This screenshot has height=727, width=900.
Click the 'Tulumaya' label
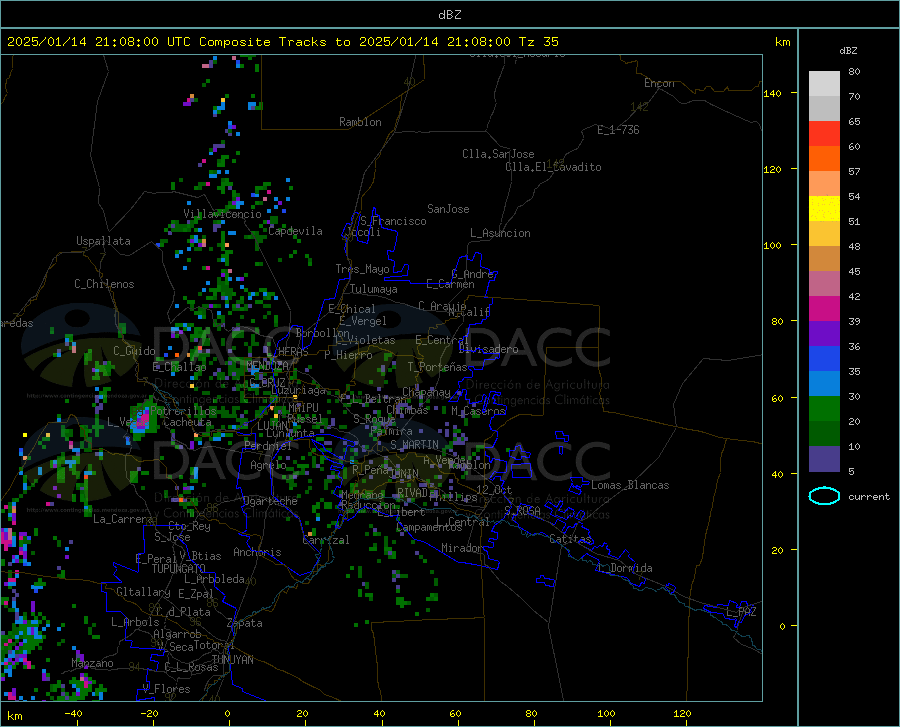374,289
